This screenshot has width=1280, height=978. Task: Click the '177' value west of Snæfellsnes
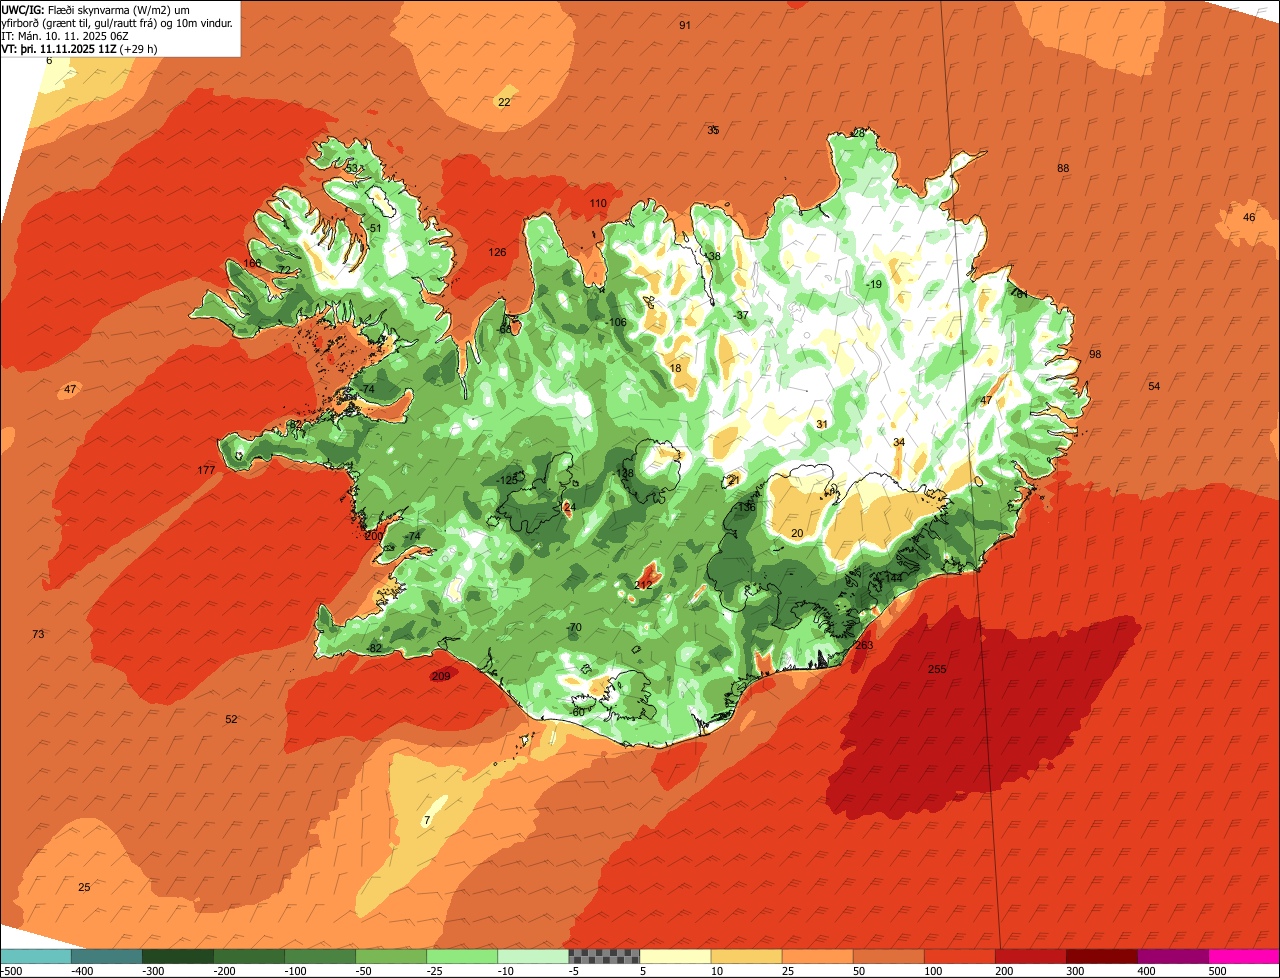[206, 470]
